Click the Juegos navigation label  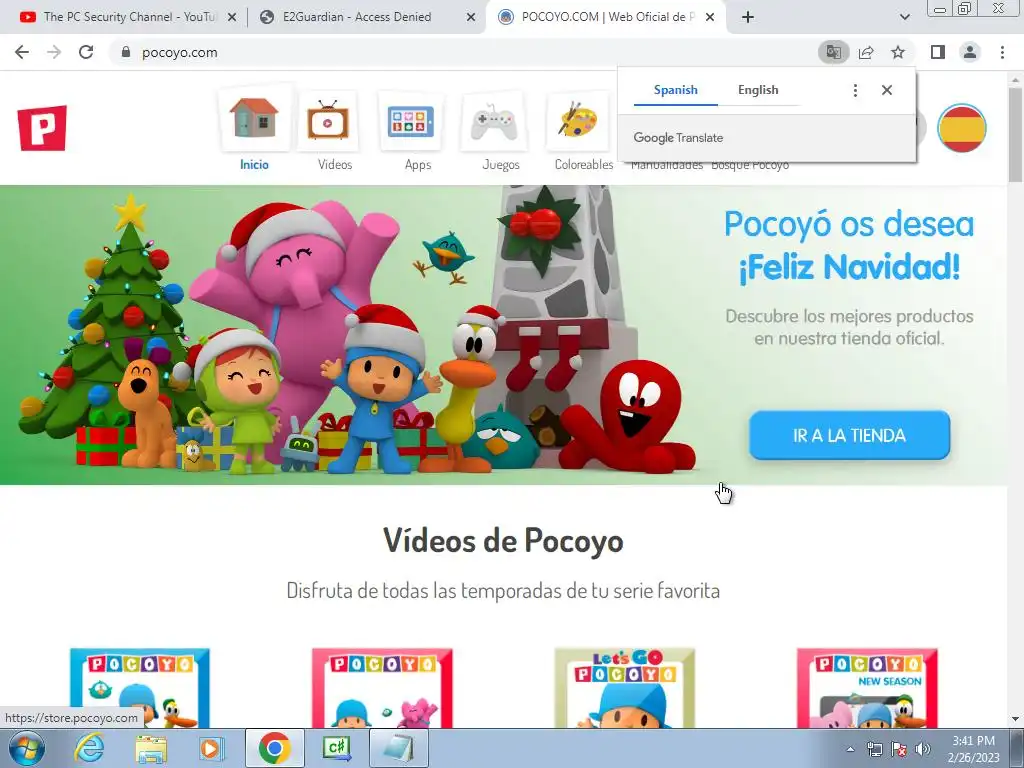[501, 165]
